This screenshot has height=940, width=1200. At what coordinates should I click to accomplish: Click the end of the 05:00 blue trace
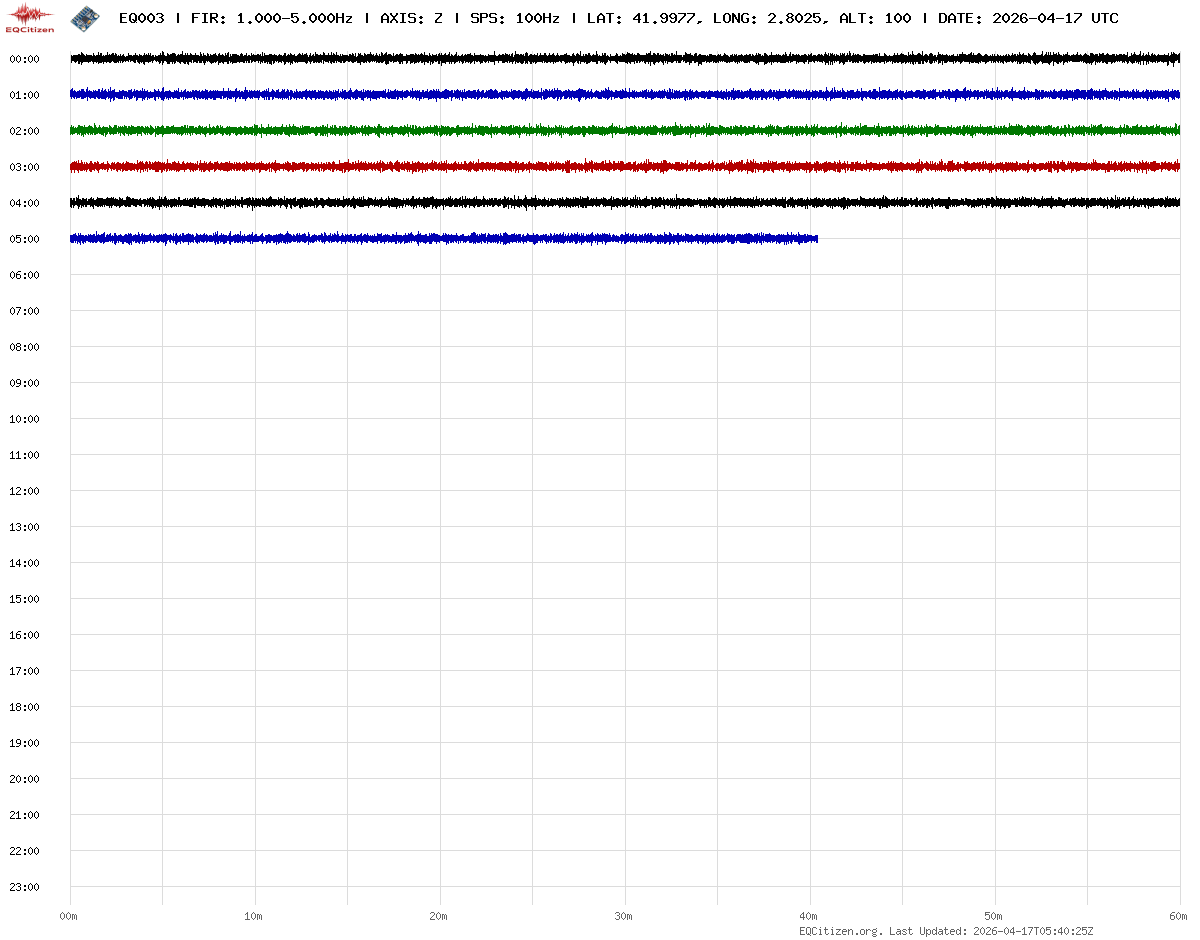[814, 238]
